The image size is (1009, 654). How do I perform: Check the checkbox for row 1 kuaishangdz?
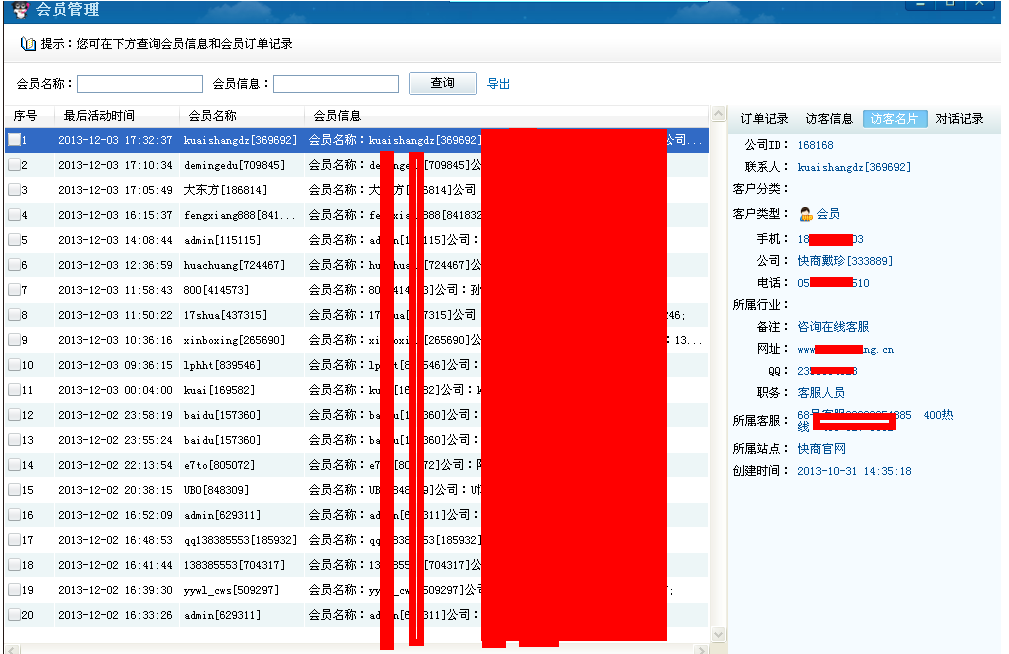pyautogui.click(x=14, y=140)
